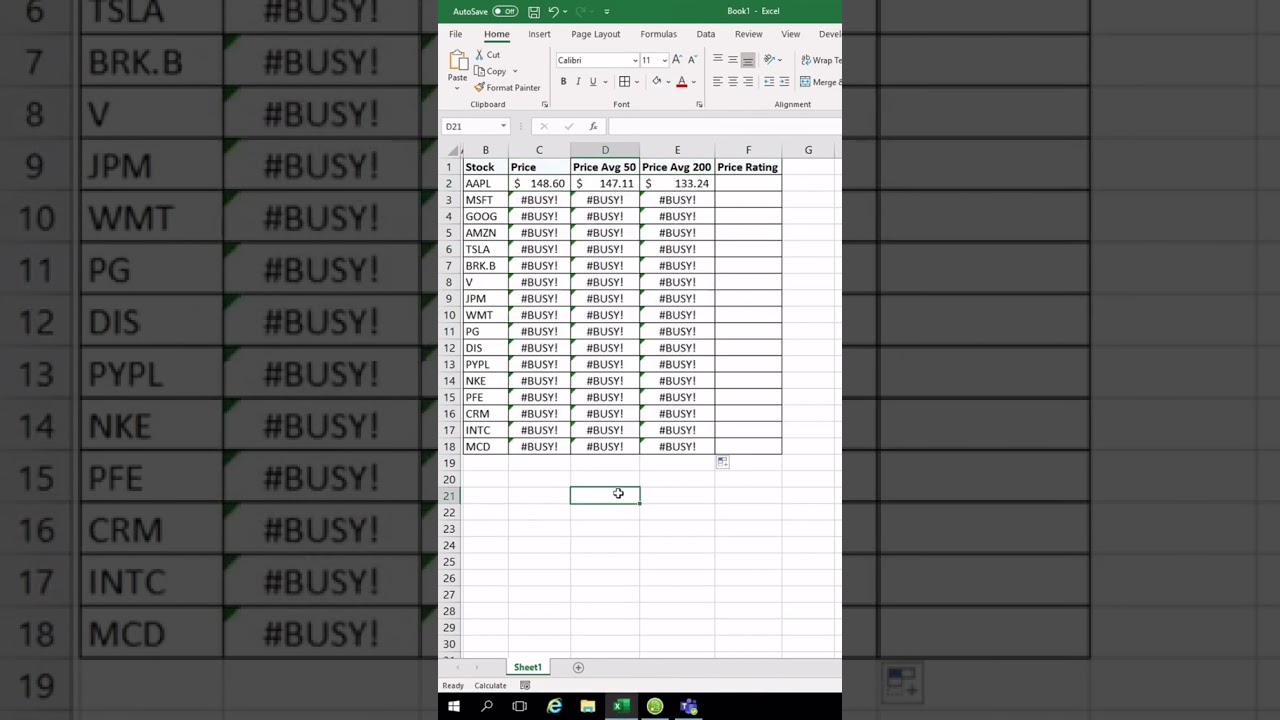Toggle the AutoSave switch
Viewport: 1280px width, 720px height.
tap(505, 11)
